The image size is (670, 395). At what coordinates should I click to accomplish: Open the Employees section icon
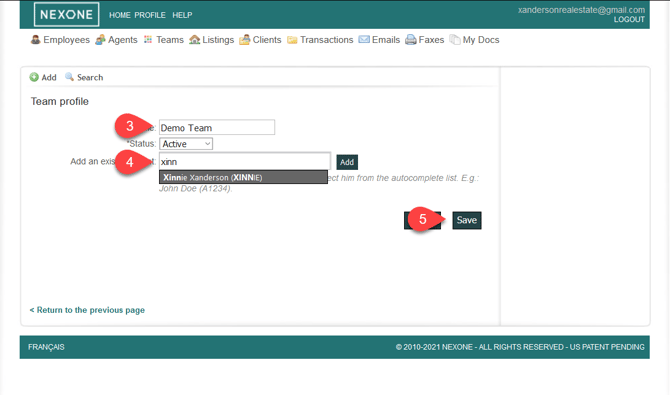35,40
